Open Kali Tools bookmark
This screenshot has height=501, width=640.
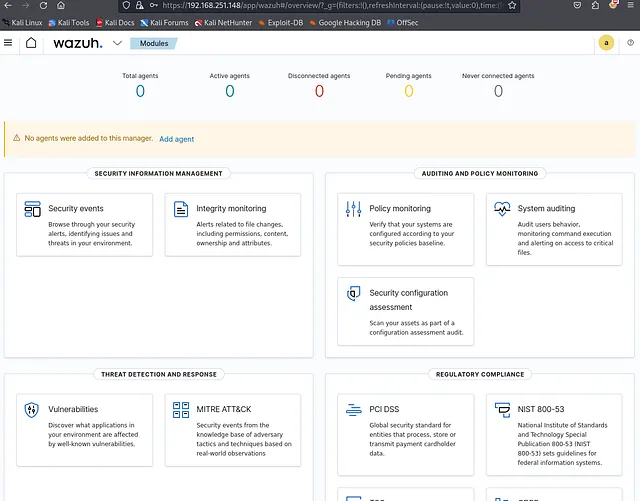pyautogui.click(x=69, y=22)
